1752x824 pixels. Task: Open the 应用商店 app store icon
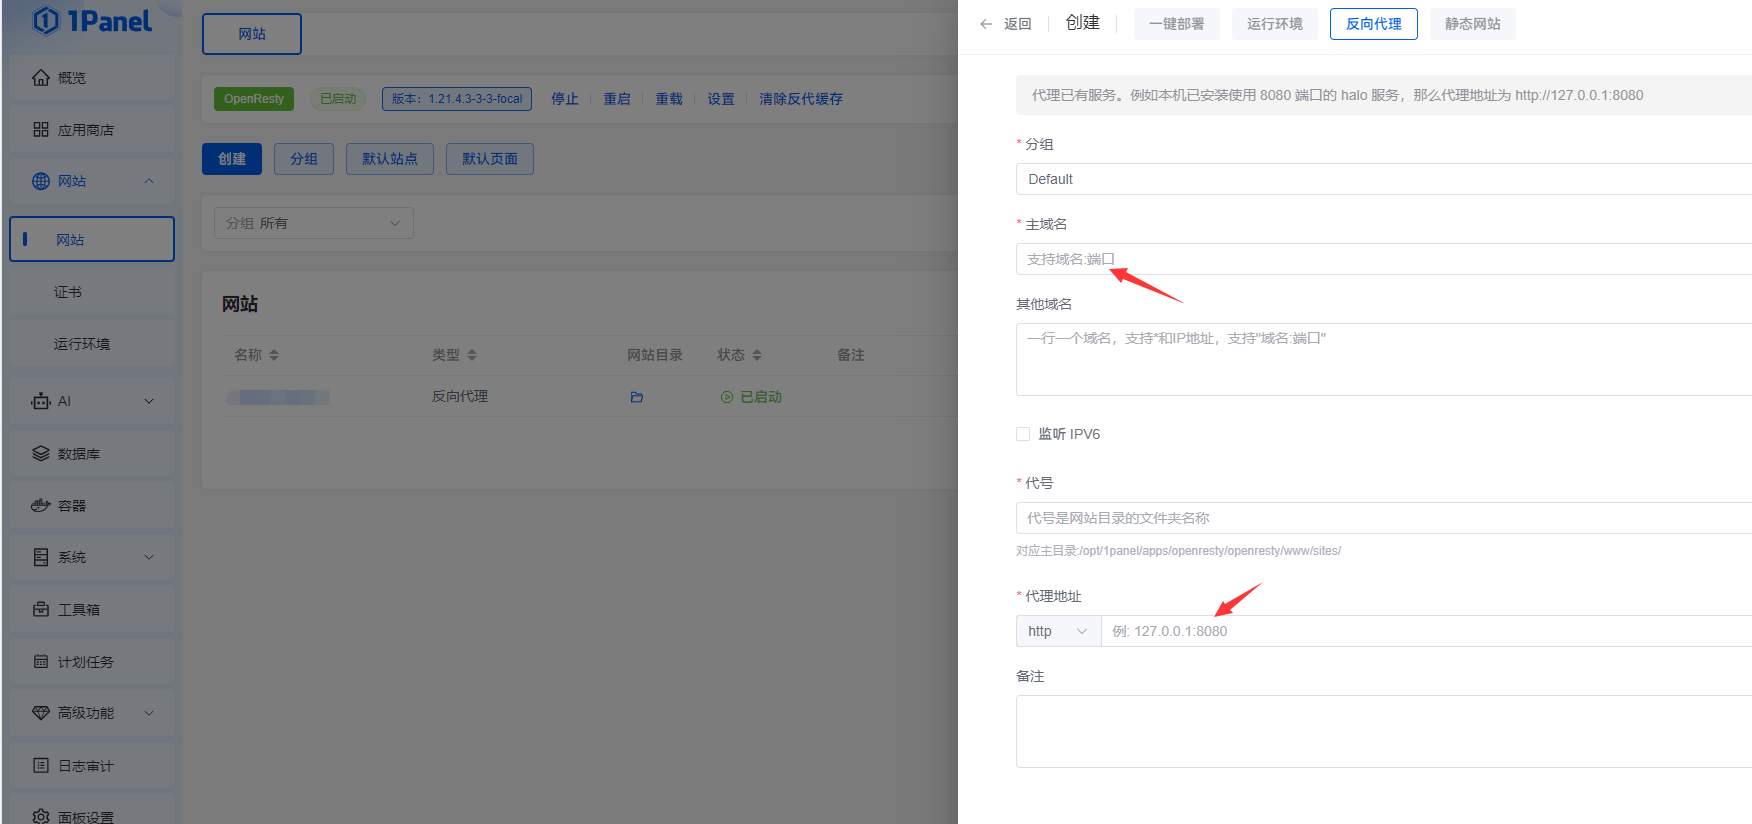[x=41, y=130]
